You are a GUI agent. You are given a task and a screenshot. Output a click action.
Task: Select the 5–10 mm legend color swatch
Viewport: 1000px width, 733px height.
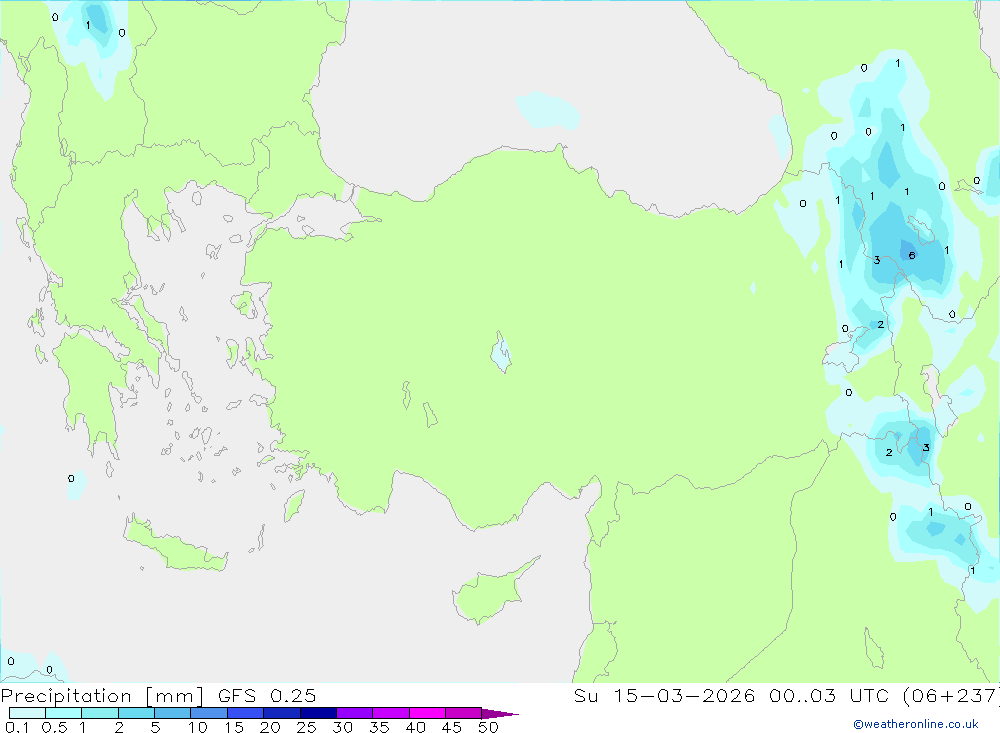click(x=172, y=713)
